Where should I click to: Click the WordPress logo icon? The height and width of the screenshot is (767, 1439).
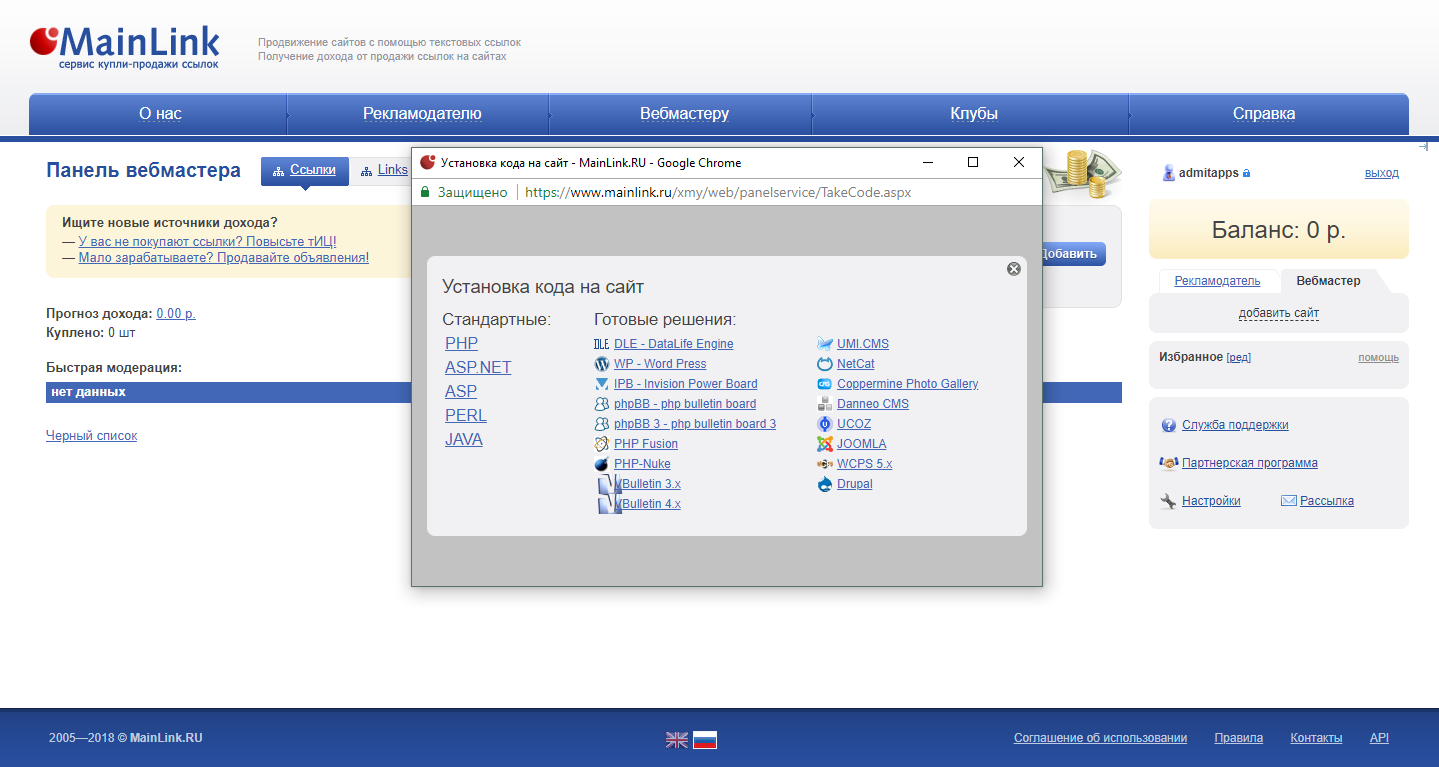point(601,364)
